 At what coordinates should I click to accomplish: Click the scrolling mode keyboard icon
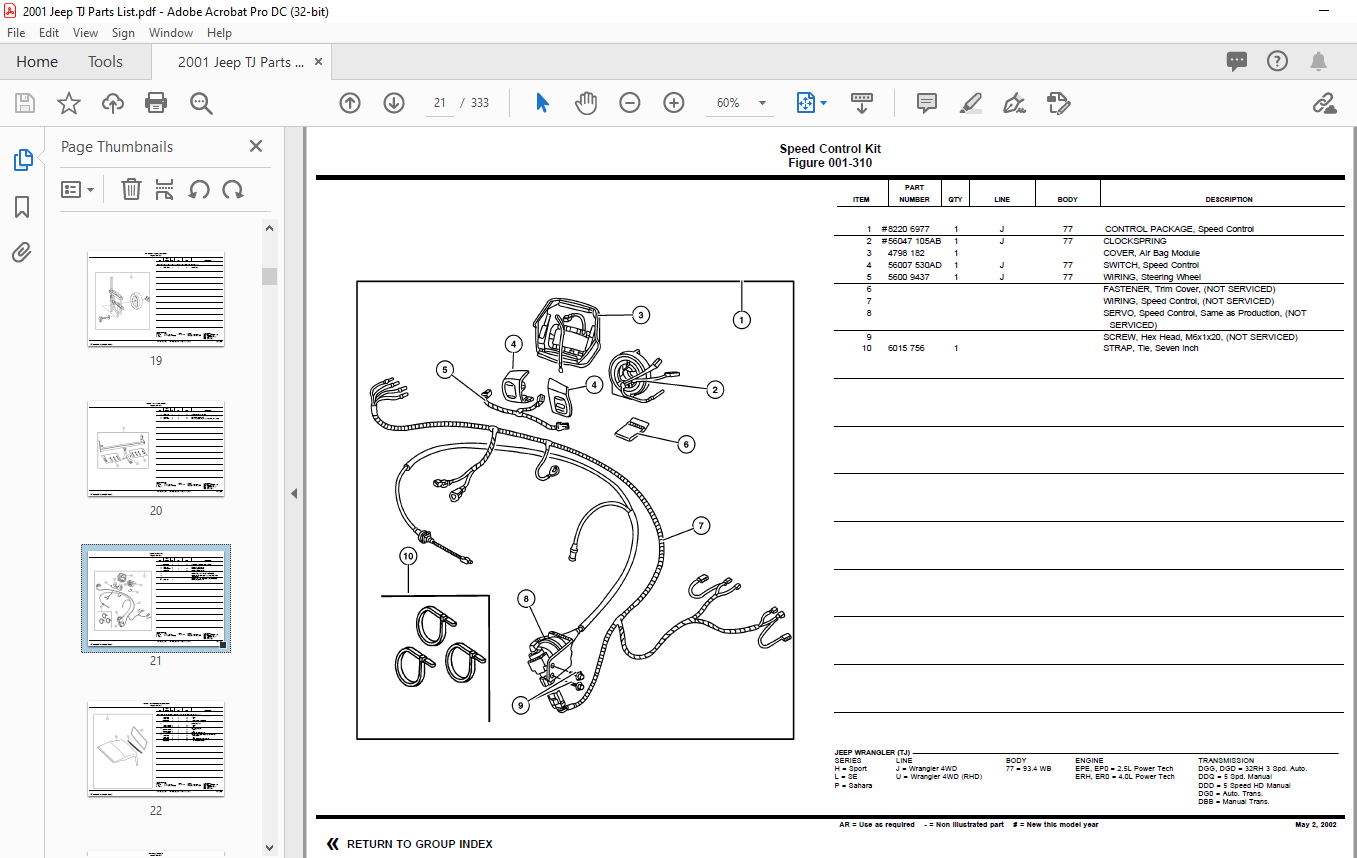(862, 103)
